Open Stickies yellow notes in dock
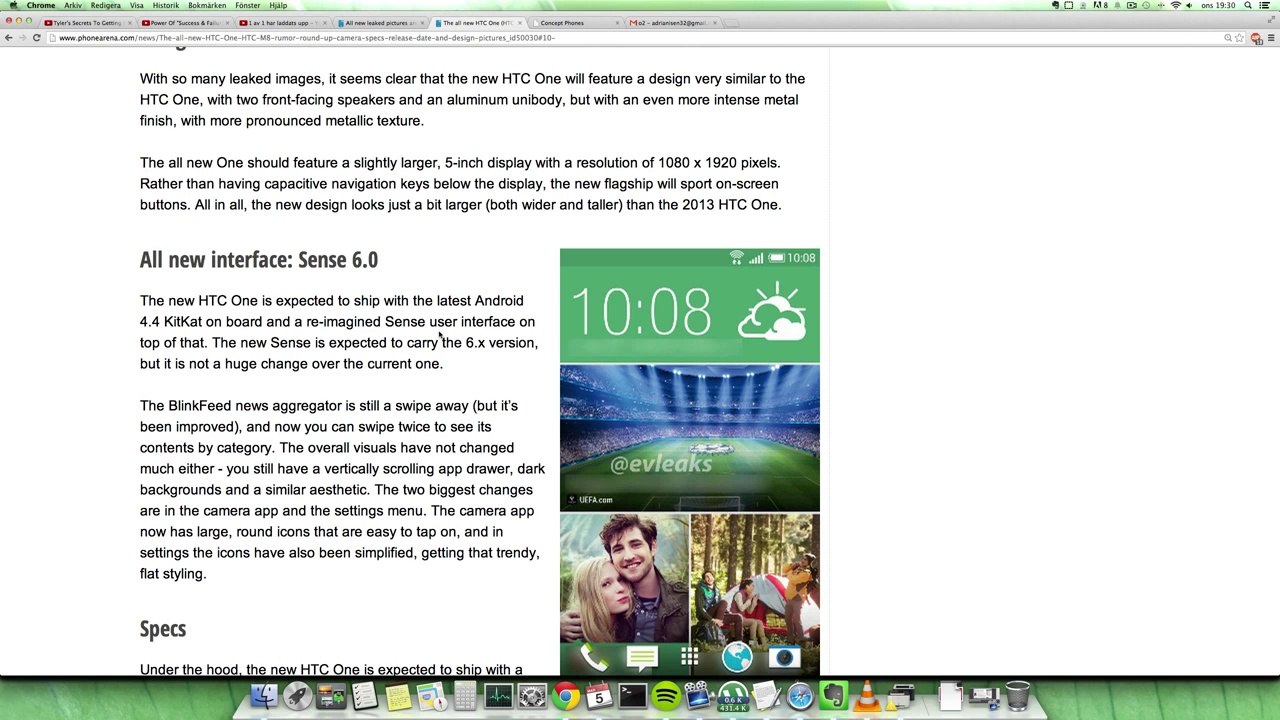Screen dimensions: 1280x720 (x=398, y=695)
